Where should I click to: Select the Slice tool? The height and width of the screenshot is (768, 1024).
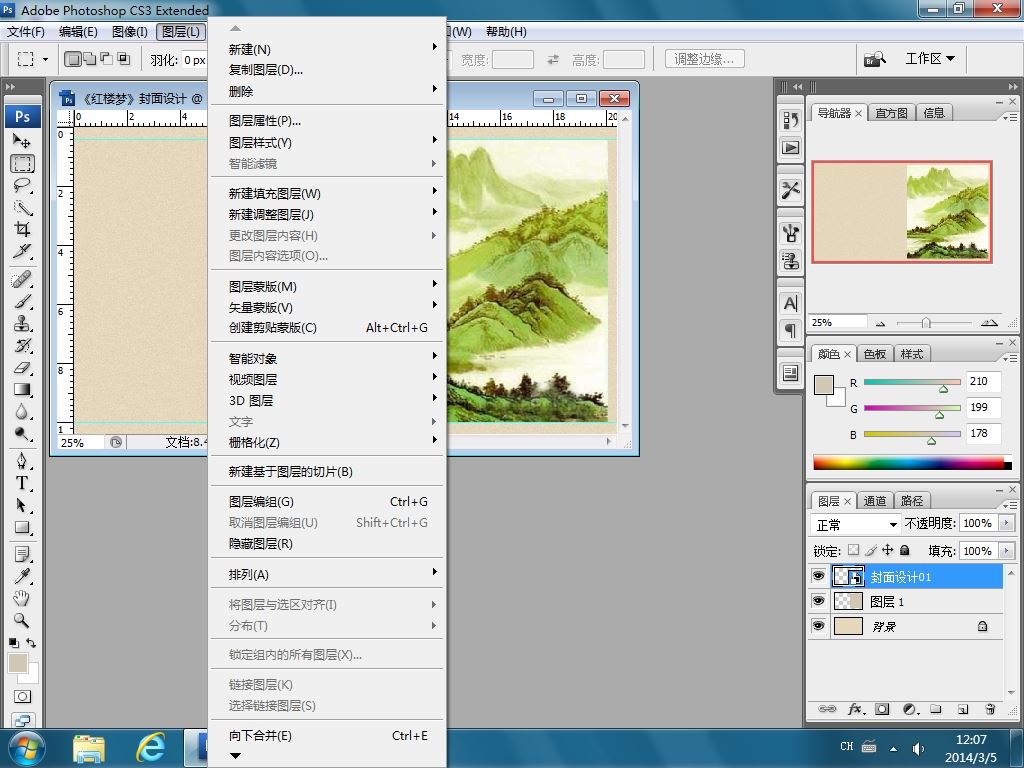pyautogui.click(x=22, y=251)
